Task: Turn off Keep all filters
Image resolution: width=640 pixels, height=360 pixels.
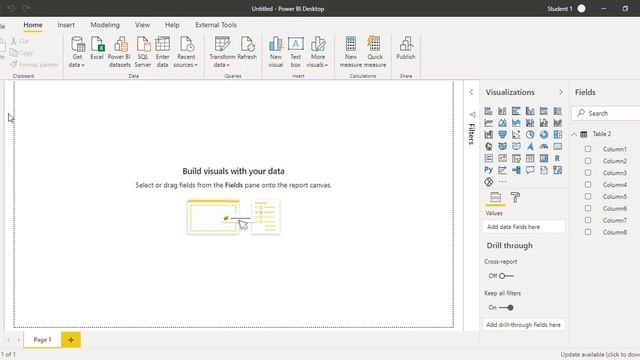Action: click(506, 307)
